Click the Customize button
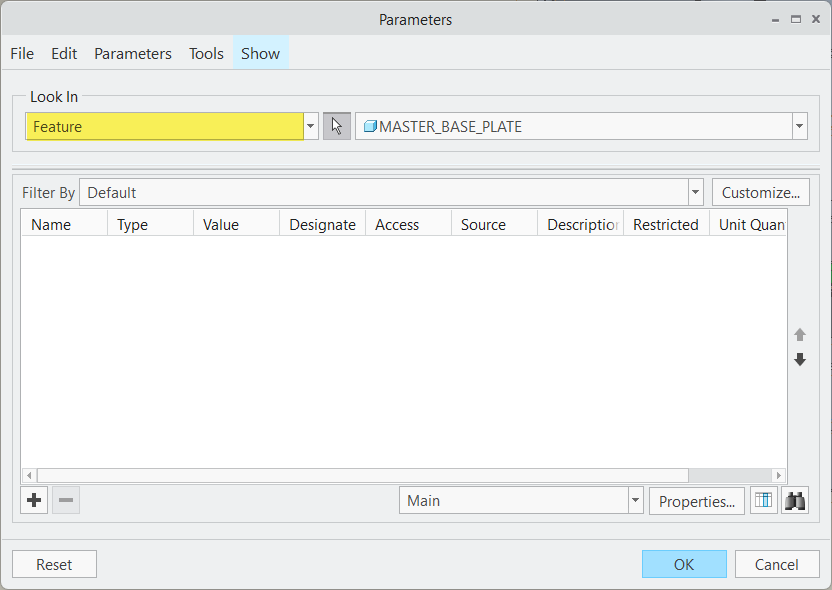832x590 pixels. (760, 192)
